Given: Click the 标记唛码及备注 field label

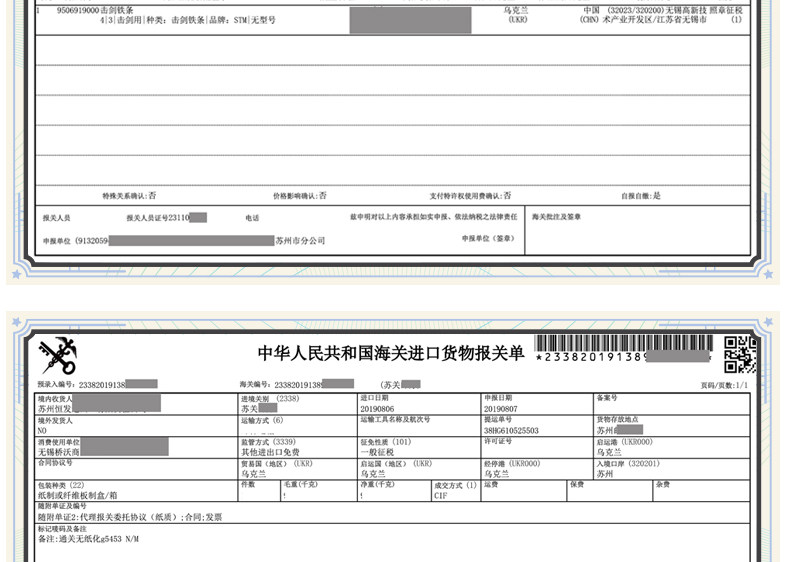Looking at the screenshot, I should pos(62,529).
